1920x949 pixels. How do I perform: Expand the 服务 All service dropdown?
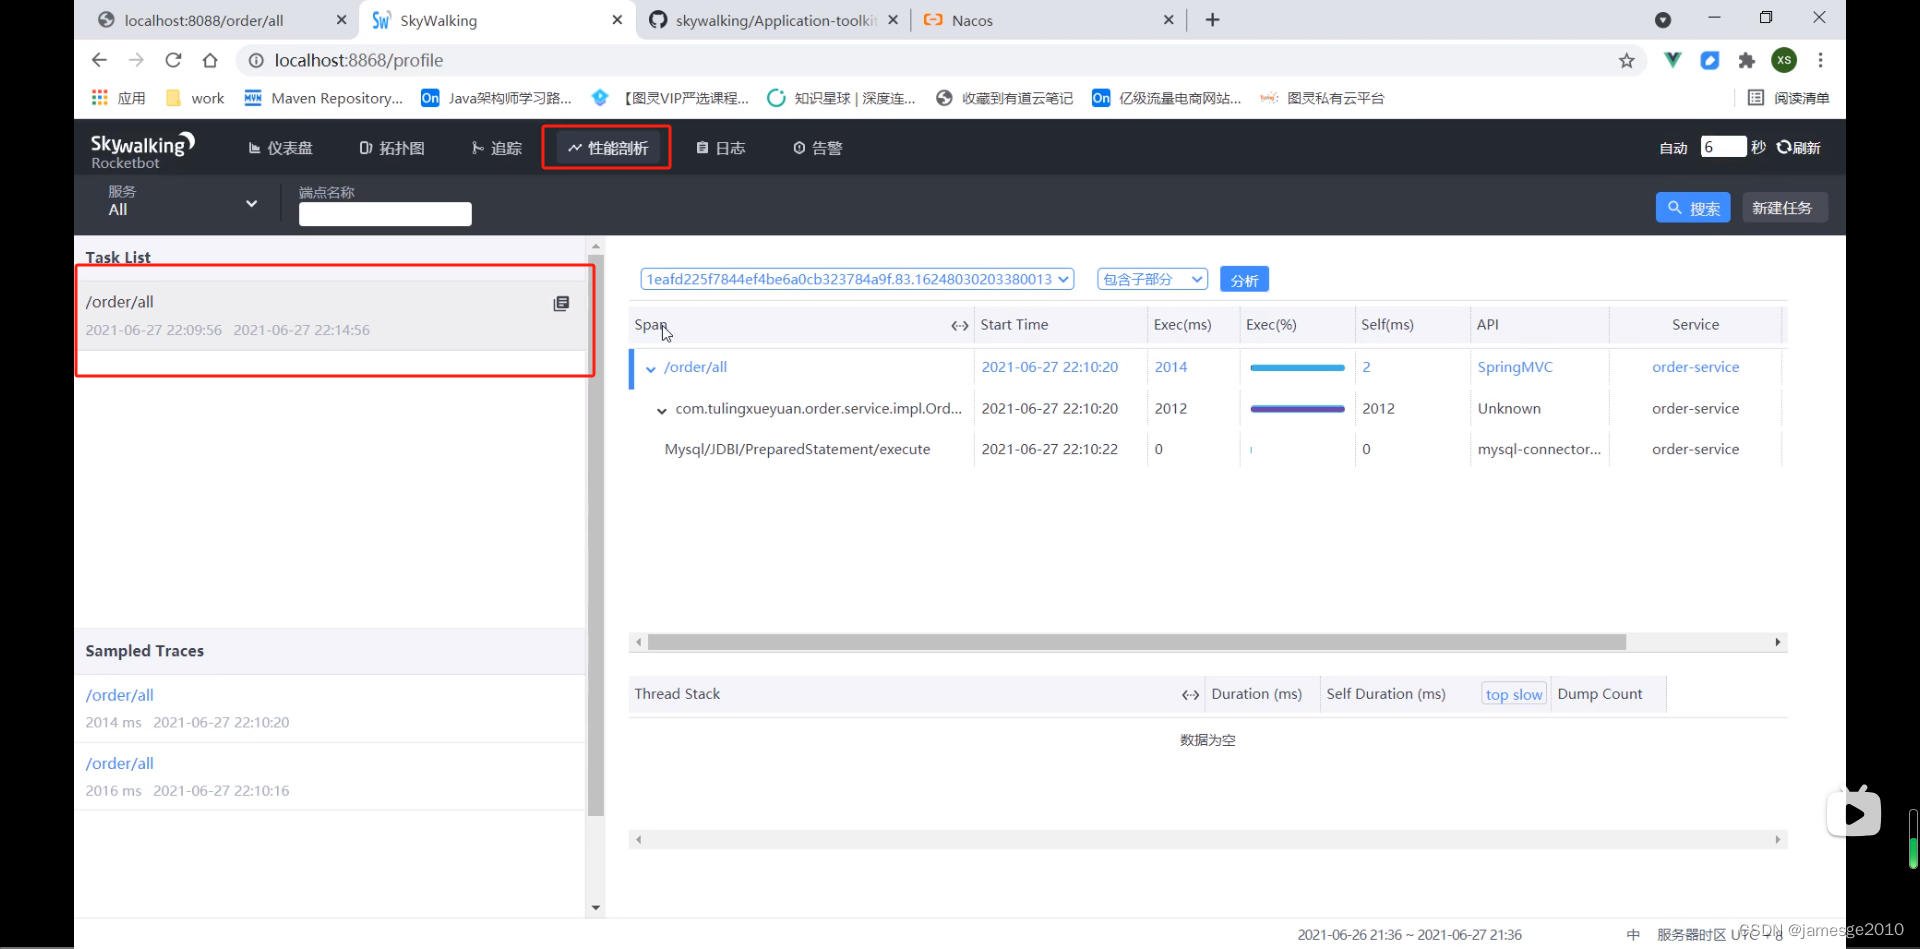[x=182, y=201]
